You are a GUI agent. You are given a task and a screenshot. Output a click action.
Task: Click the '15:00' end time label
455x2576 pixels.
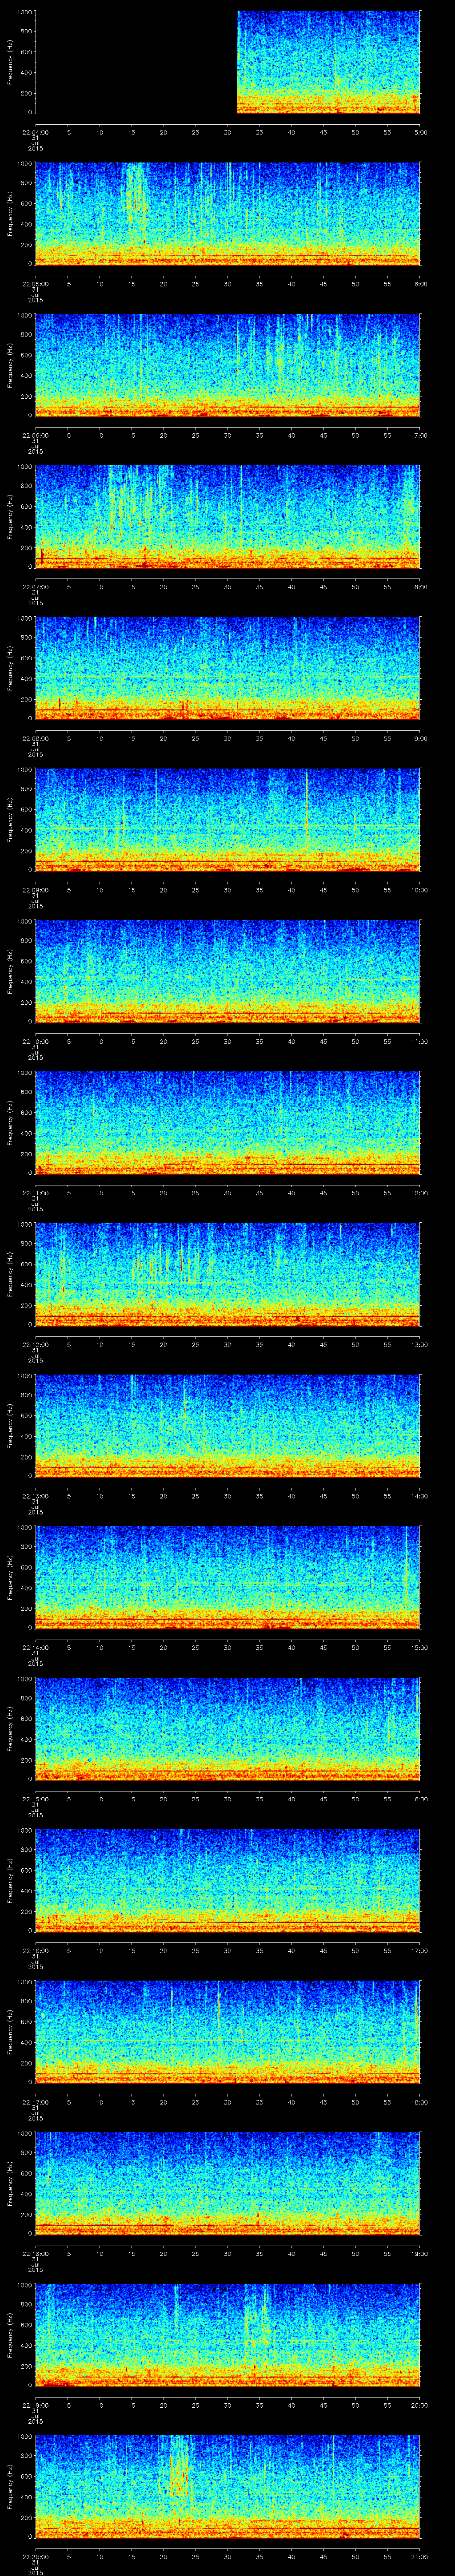tap(419, 1647)
